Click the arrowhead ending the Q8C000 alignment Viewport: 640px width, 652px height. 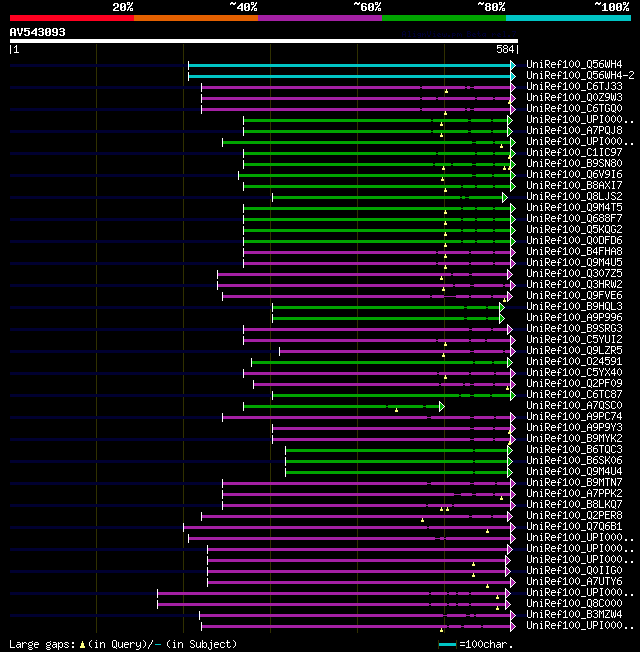pyautogui.click(x=508, y=604)
